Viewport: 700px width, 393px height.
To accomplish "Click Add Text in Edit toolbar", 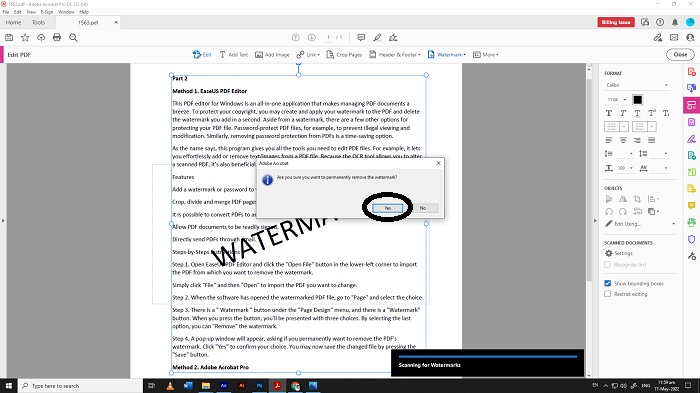I will point(233,54).
